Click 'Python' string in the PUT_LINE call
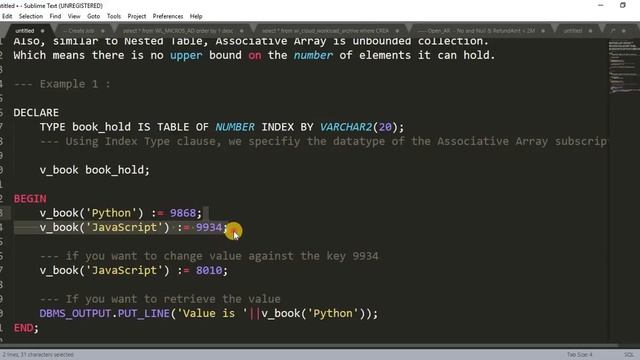This screenshot has width=640, height=360. click(x=333, y=313)
